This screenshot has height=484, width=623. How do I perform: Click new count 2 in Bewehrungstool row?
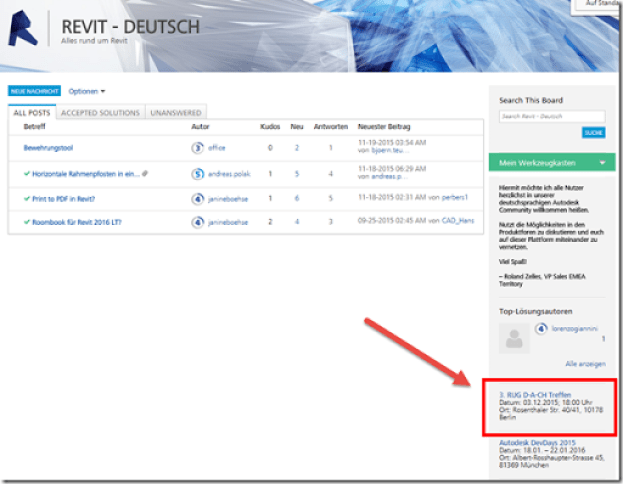(297, 148)
